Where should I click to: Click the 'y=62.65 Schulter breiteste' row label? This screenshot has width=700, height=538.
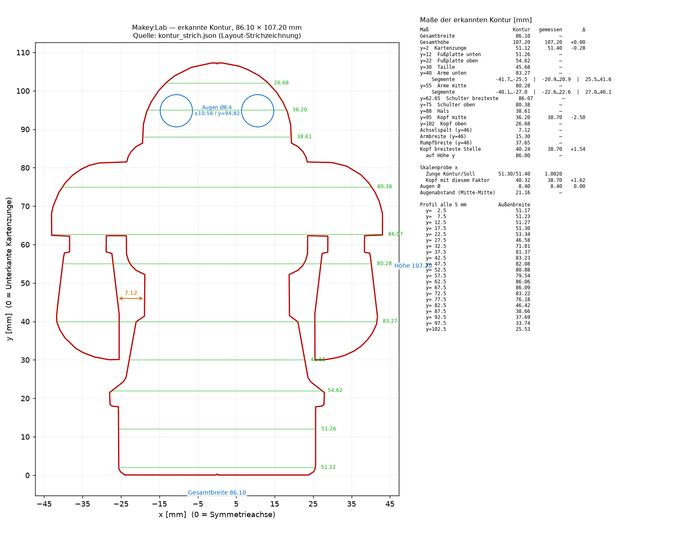(459, 98)
